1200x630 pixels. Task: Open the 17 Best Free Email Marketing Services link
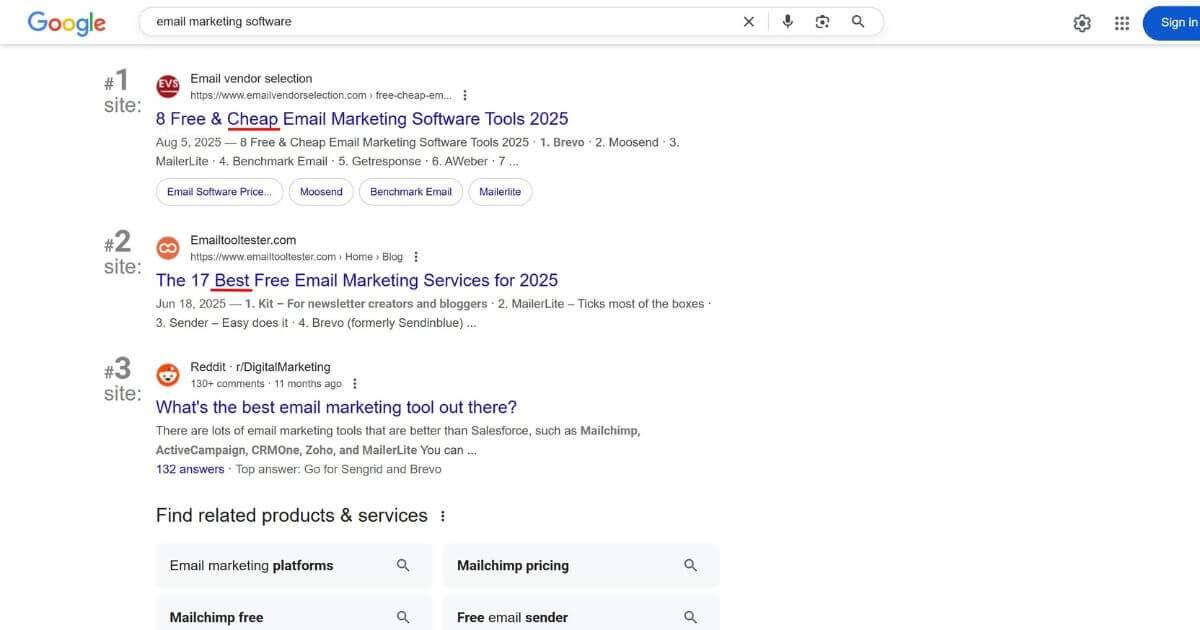coord(356,280)
